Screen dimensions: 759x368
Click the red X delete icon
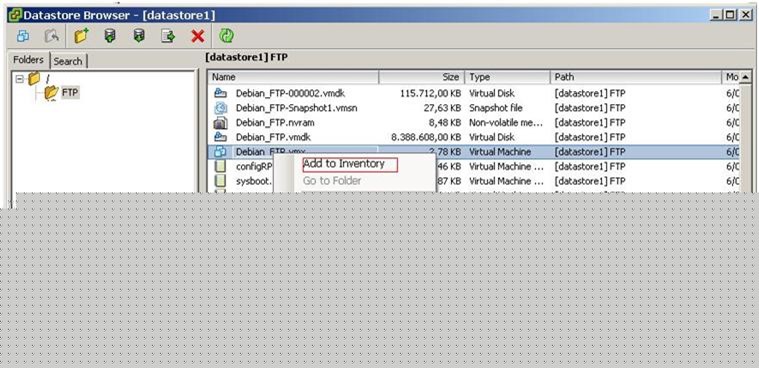click(x=197, y=36)
